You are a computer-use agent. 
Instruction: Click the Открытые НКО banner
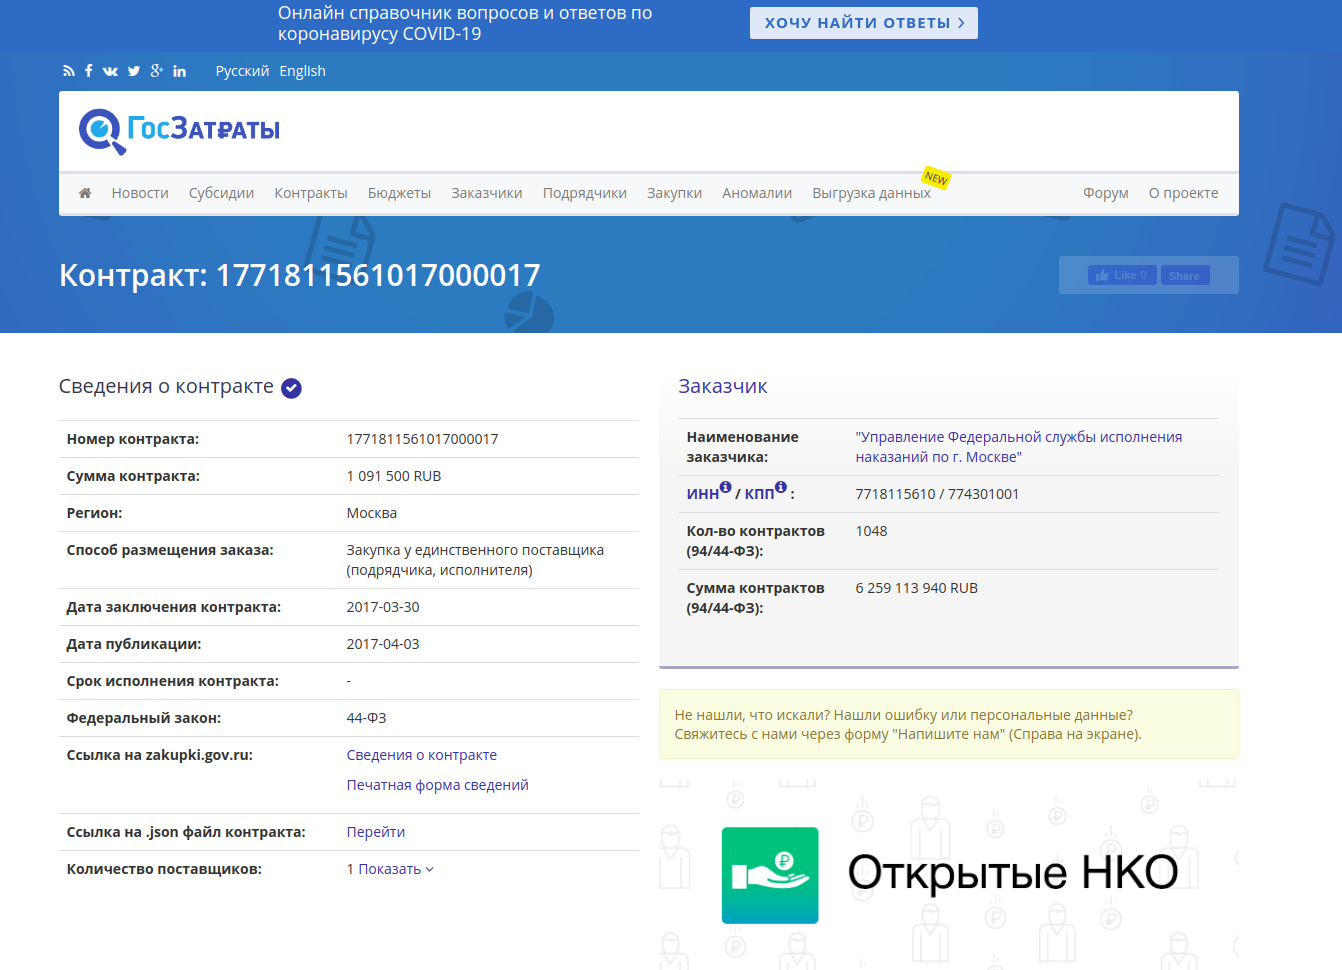(x=948, y=873)
